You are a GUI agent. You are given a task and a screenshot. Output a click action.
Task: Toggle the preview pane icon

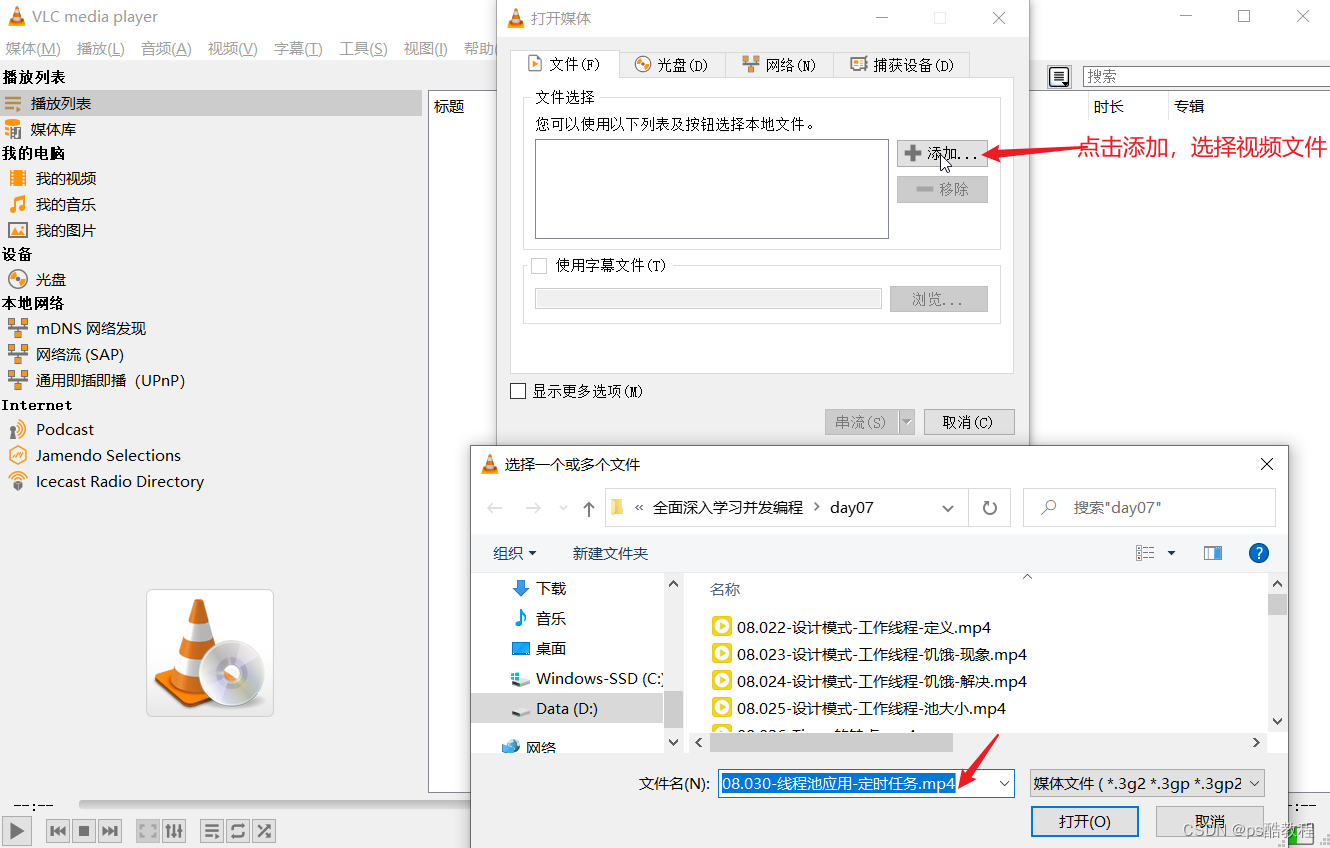click(x=1213, y=553)
